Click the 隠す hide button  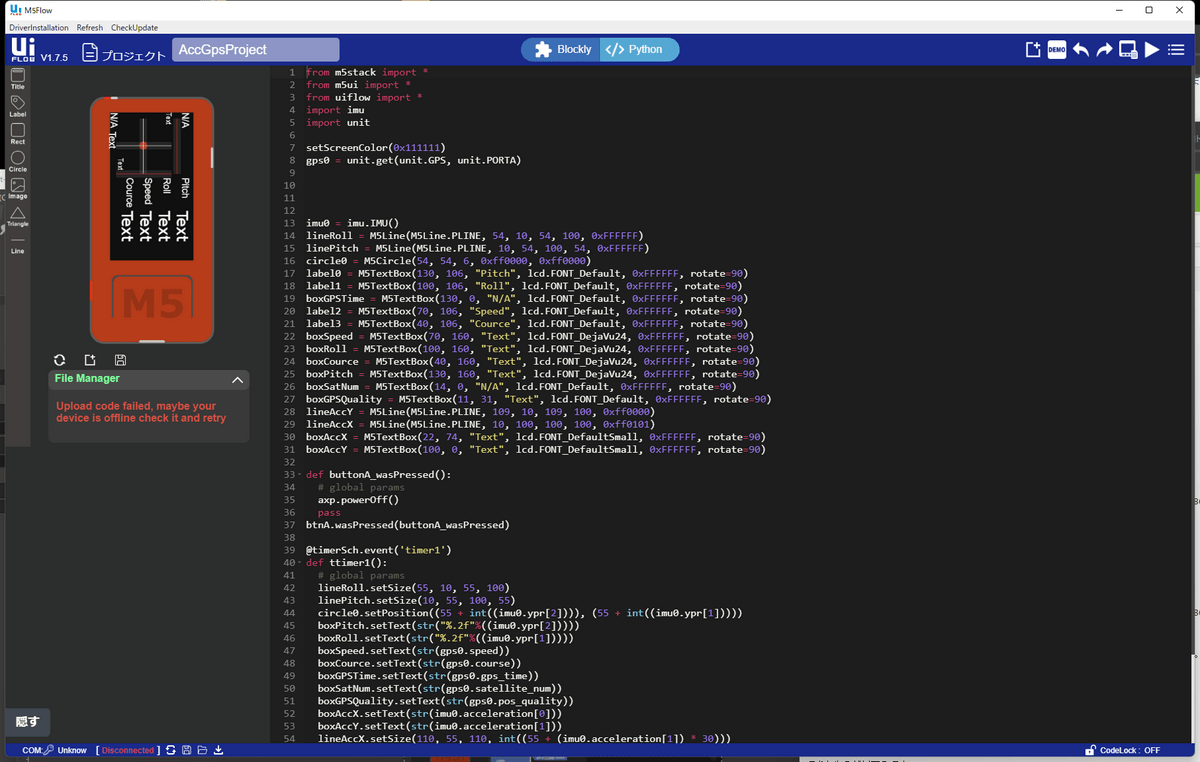[28, 721]
